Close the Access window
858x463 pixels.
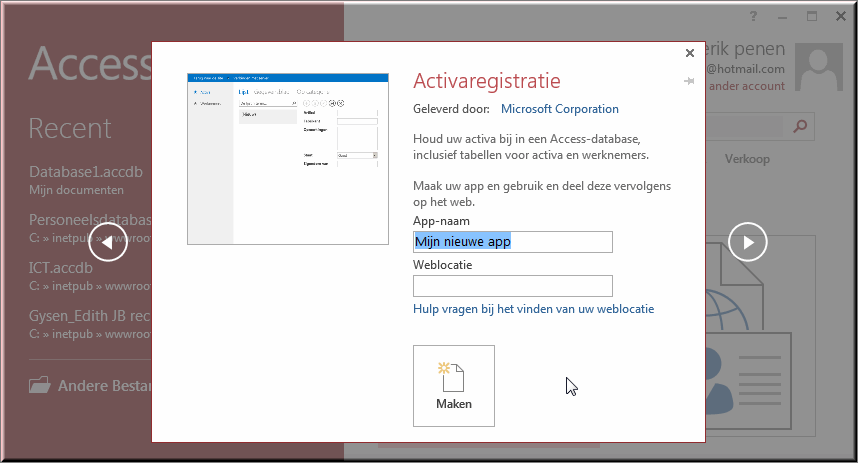pyautogui.click(x=841, y=16)
